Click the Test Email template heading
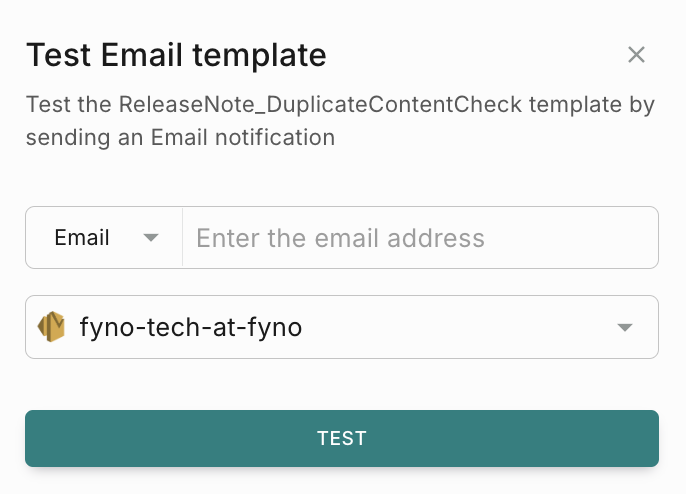This screenshot has height=494, width=686. coord(176,56)
